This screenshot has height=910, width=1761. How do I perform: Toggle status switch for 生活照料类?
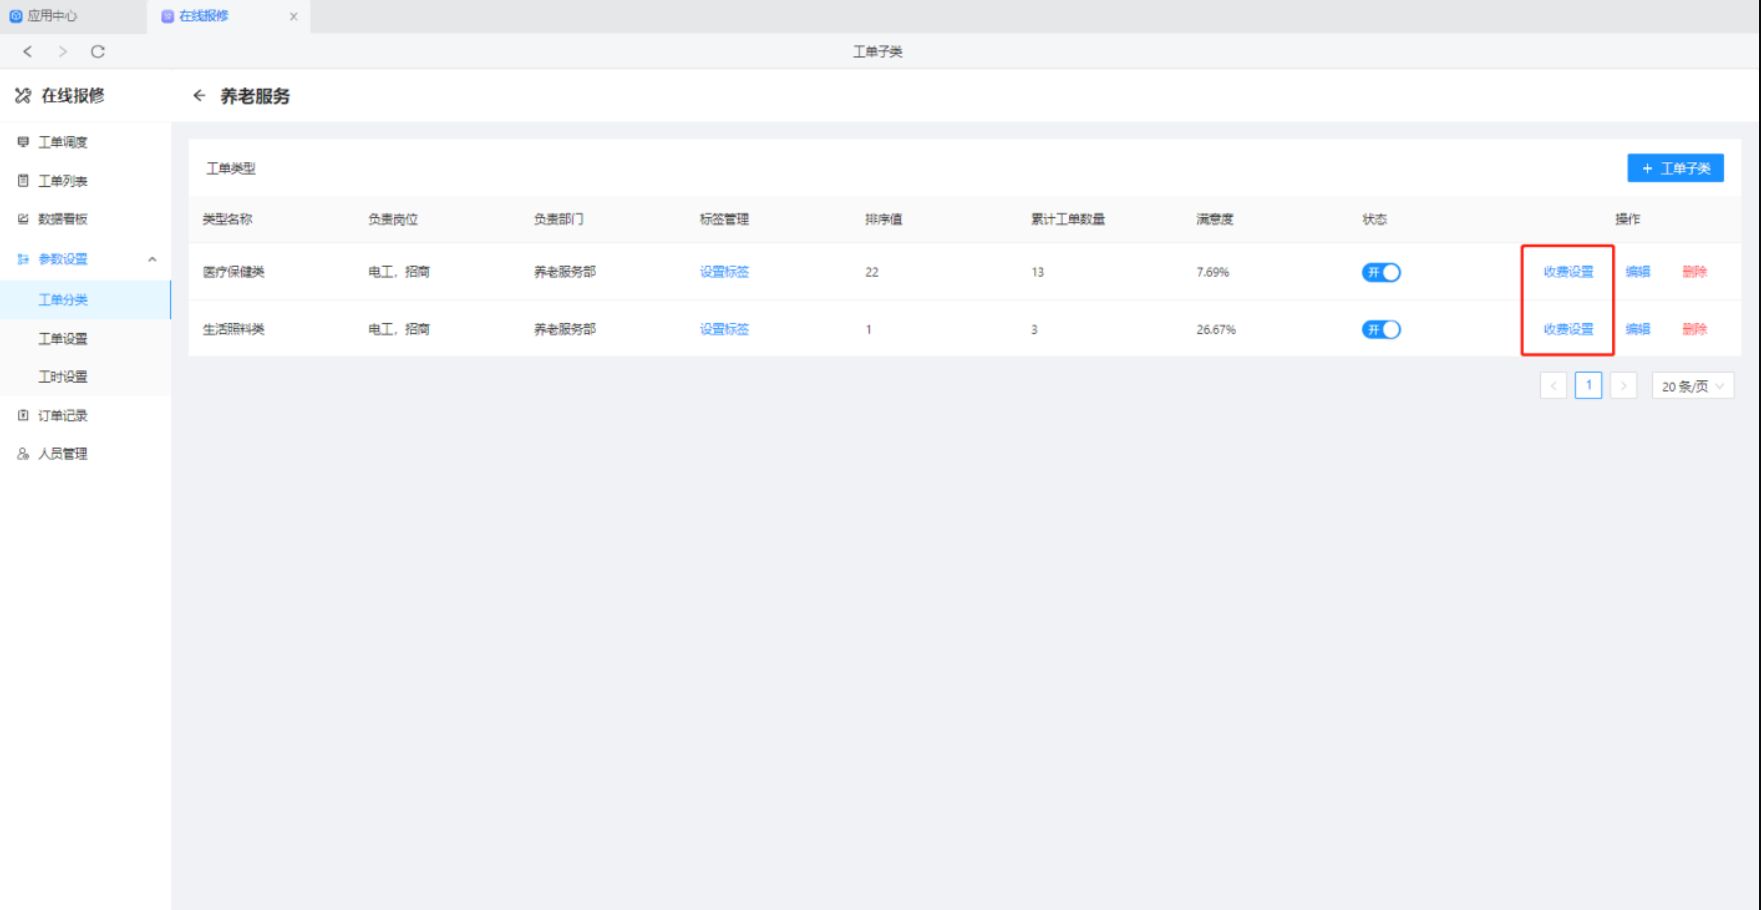point(1381,329)
